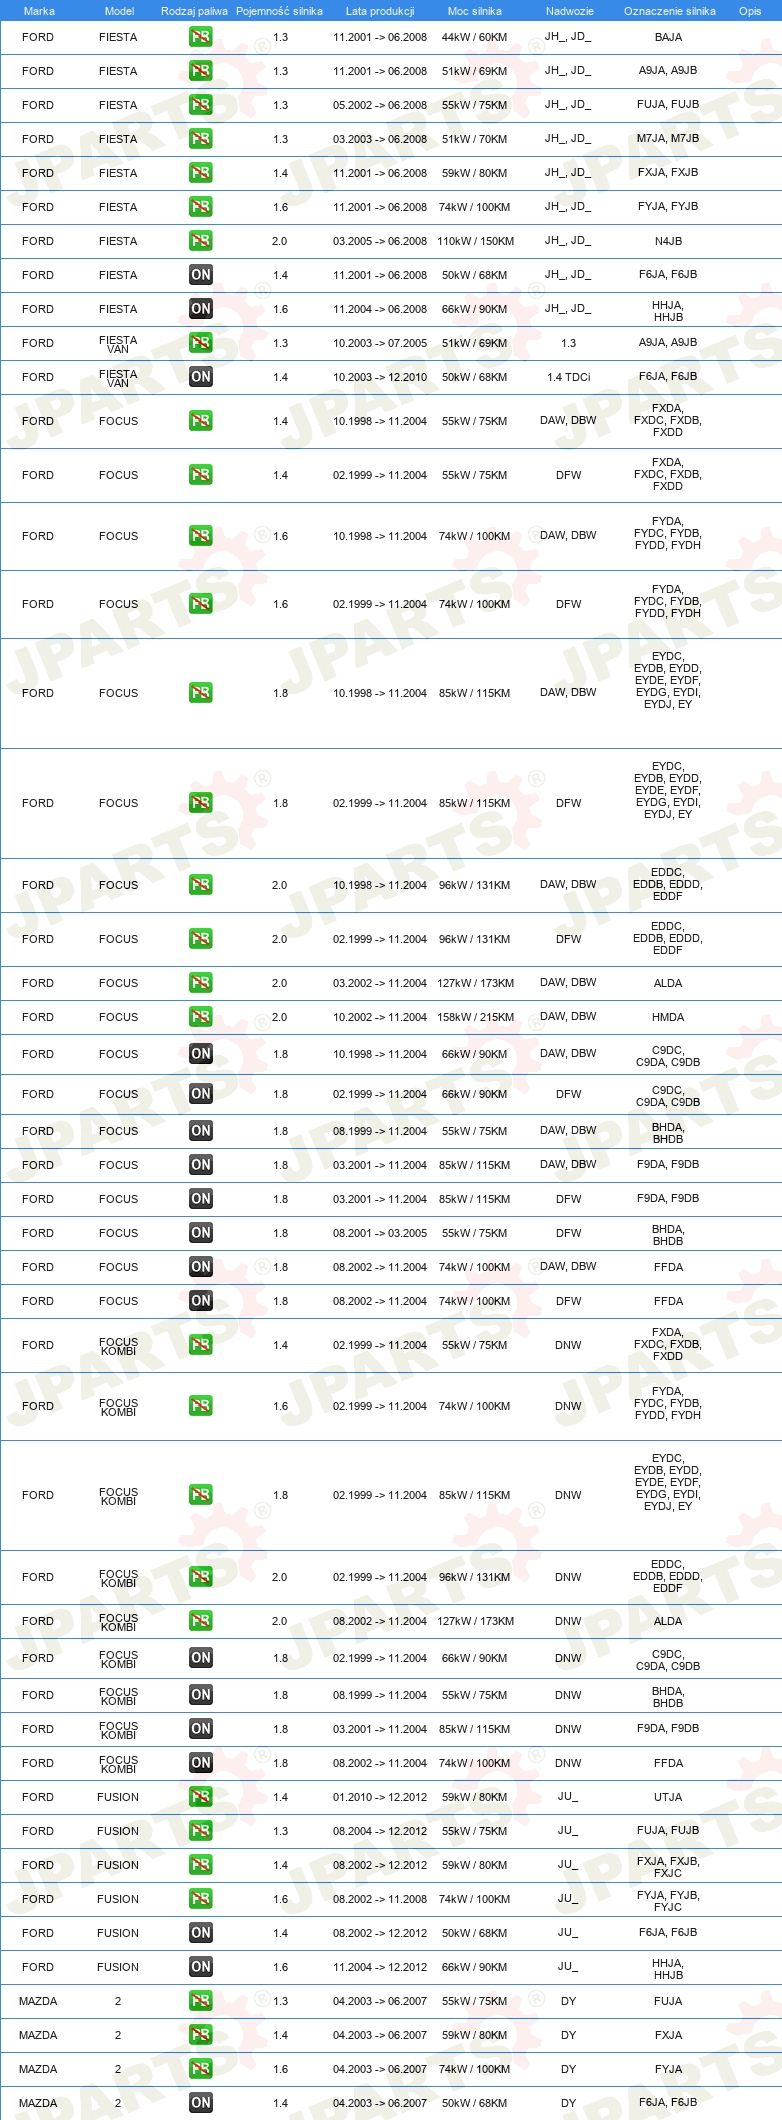Click the Rodzaj paliwa column header
This screenshot has width=782, height=2120.
click(194, 11)
